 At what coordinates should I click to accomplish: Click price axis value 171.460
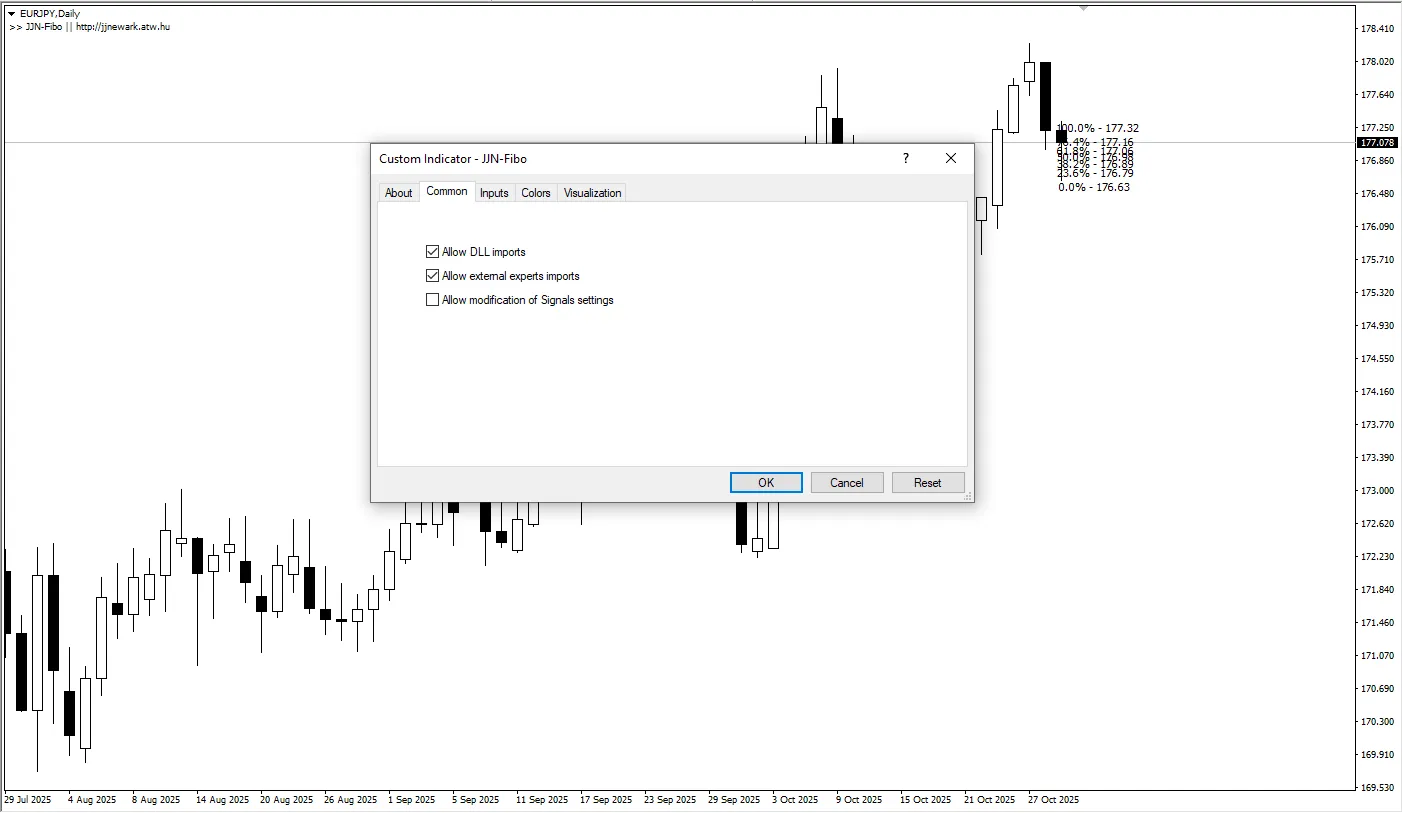pos(1378,623)
